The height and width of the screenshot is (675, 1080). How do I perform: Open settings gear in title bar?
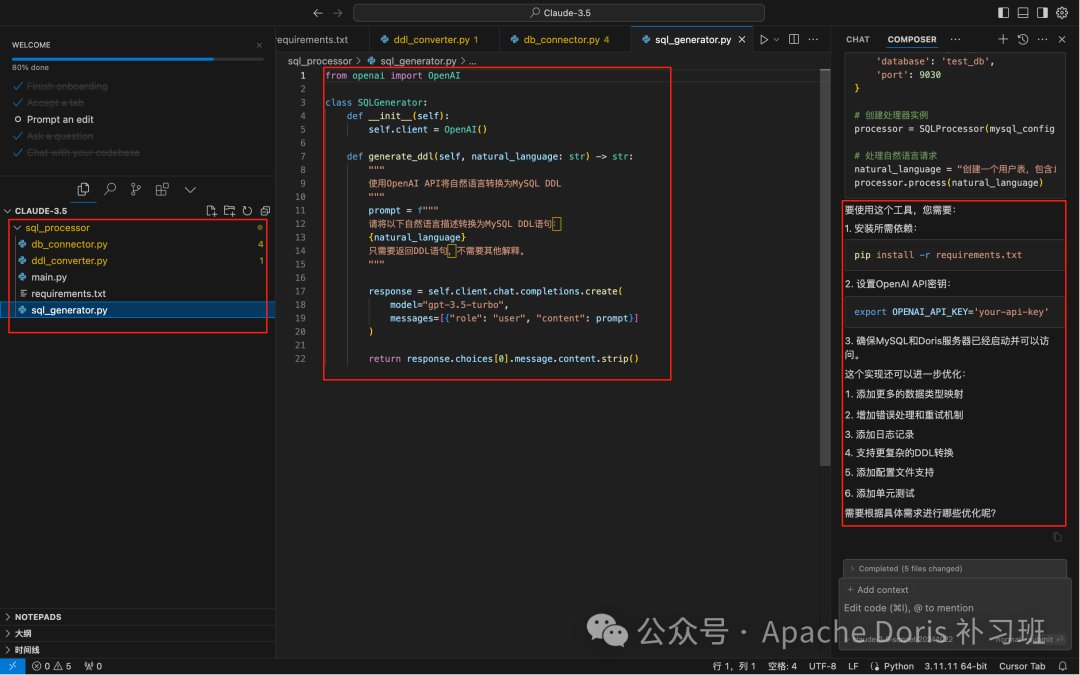[1062, 13]
